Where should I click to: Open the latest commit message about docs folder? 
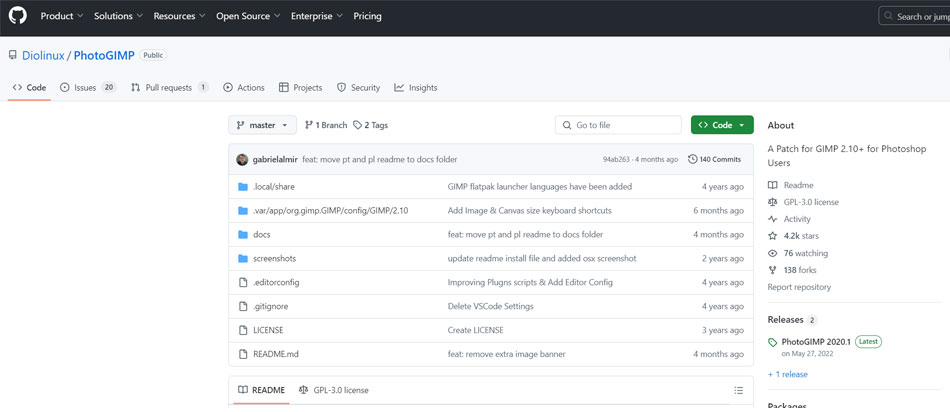(380, 159)
